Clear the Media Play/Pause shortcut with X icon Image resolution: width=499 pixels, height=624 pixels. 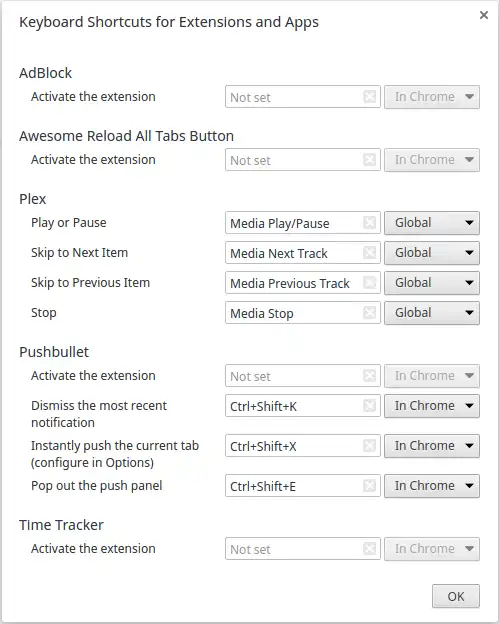[370, 223]
